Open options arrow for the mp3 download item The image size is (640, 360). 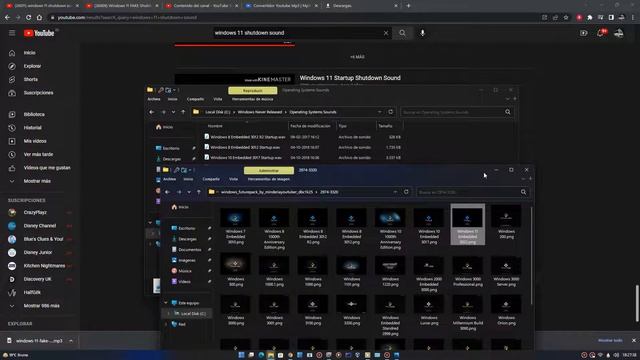[71, 341]
